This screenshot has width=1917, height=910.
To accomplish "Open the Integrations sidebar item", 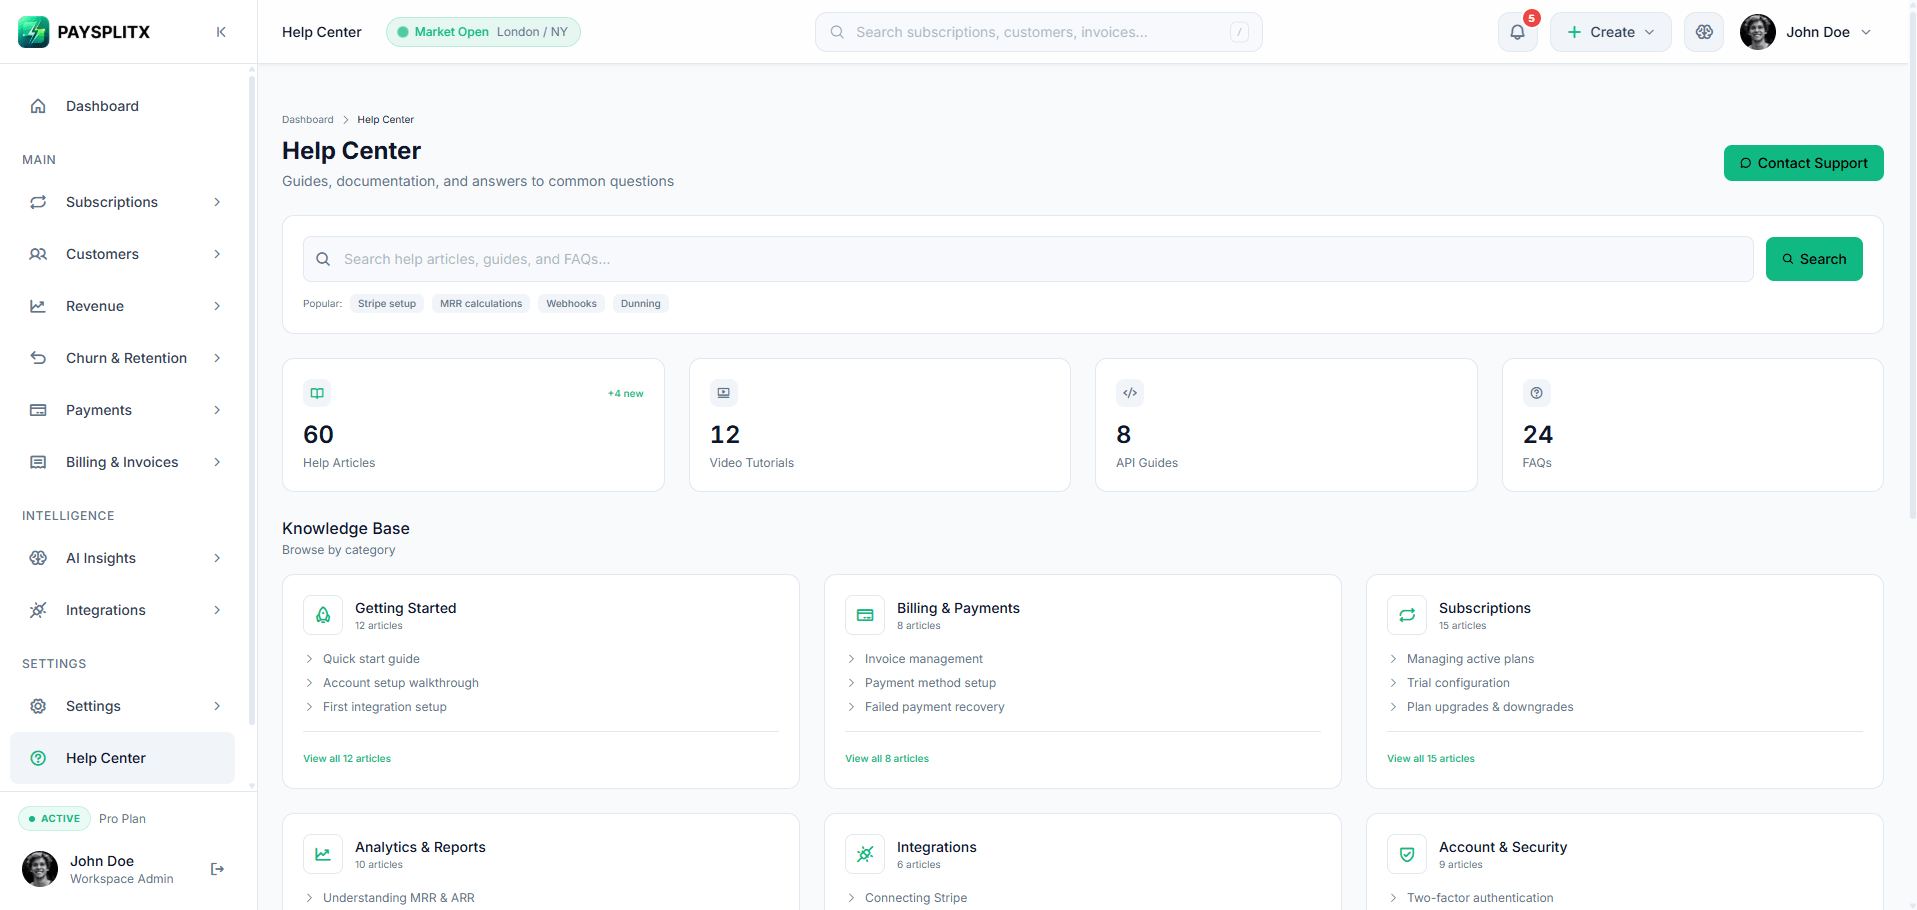I will 122,610.
